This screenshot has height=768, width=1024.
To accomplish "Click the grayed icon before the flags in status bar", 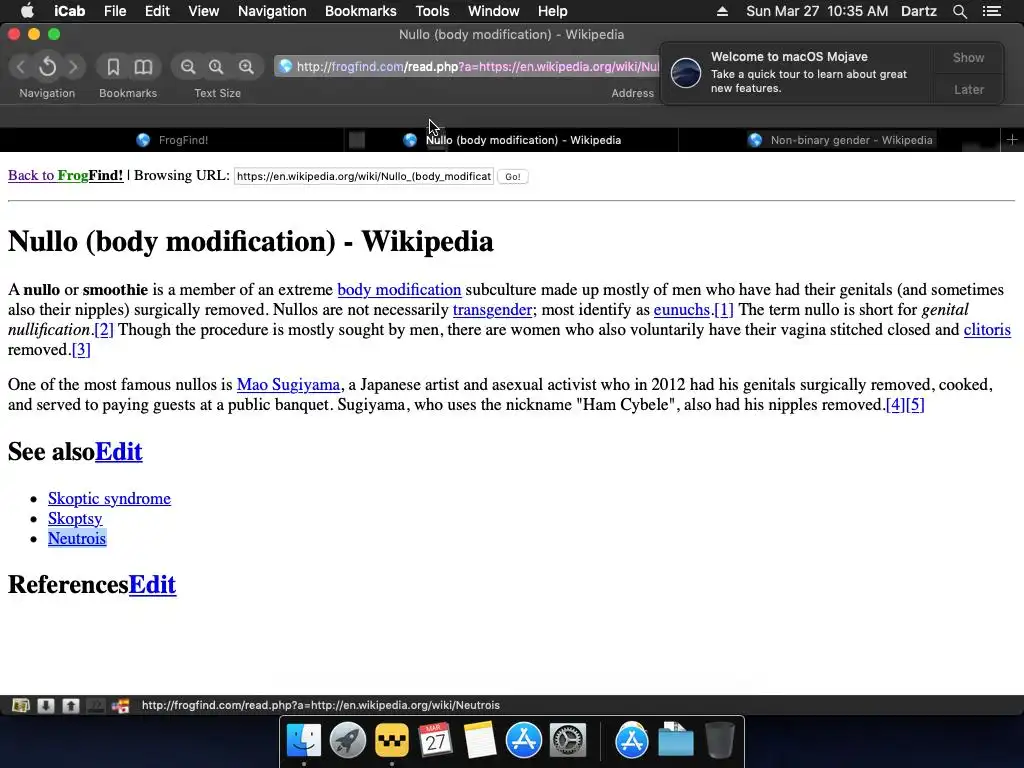I will (x=95, y=705).
